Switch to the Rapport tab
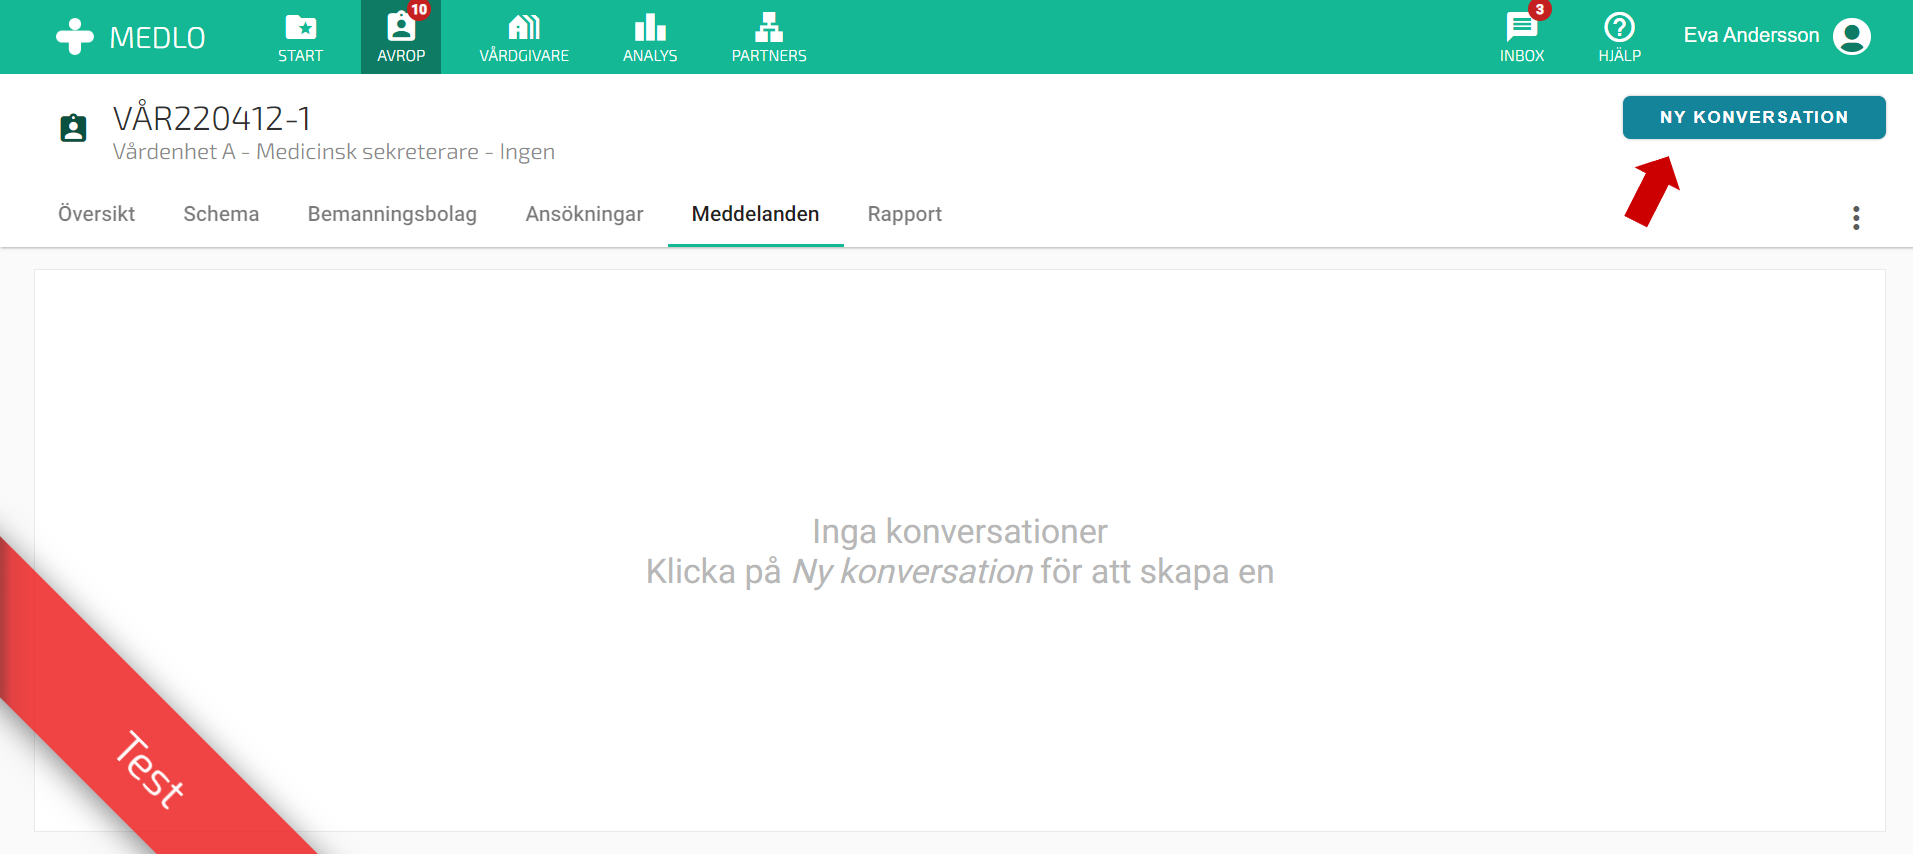1913x854 pixels. [904, 214]
